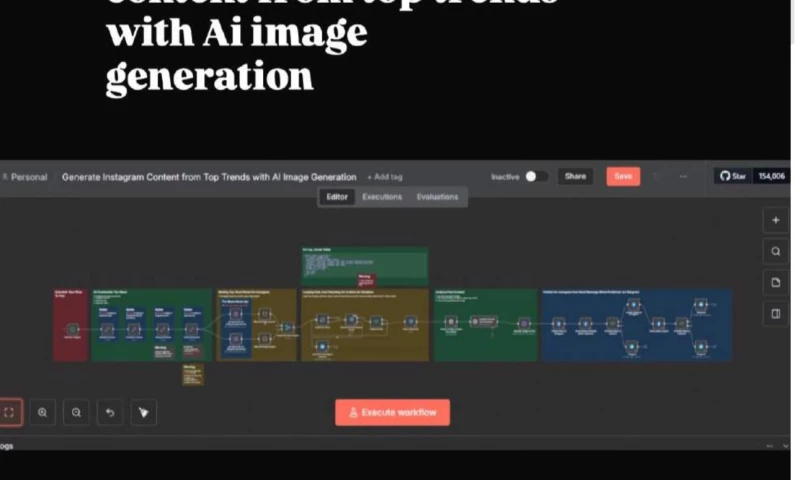
Task: Select the wide AI agent node in green analysis section
Action: point(483,321)
